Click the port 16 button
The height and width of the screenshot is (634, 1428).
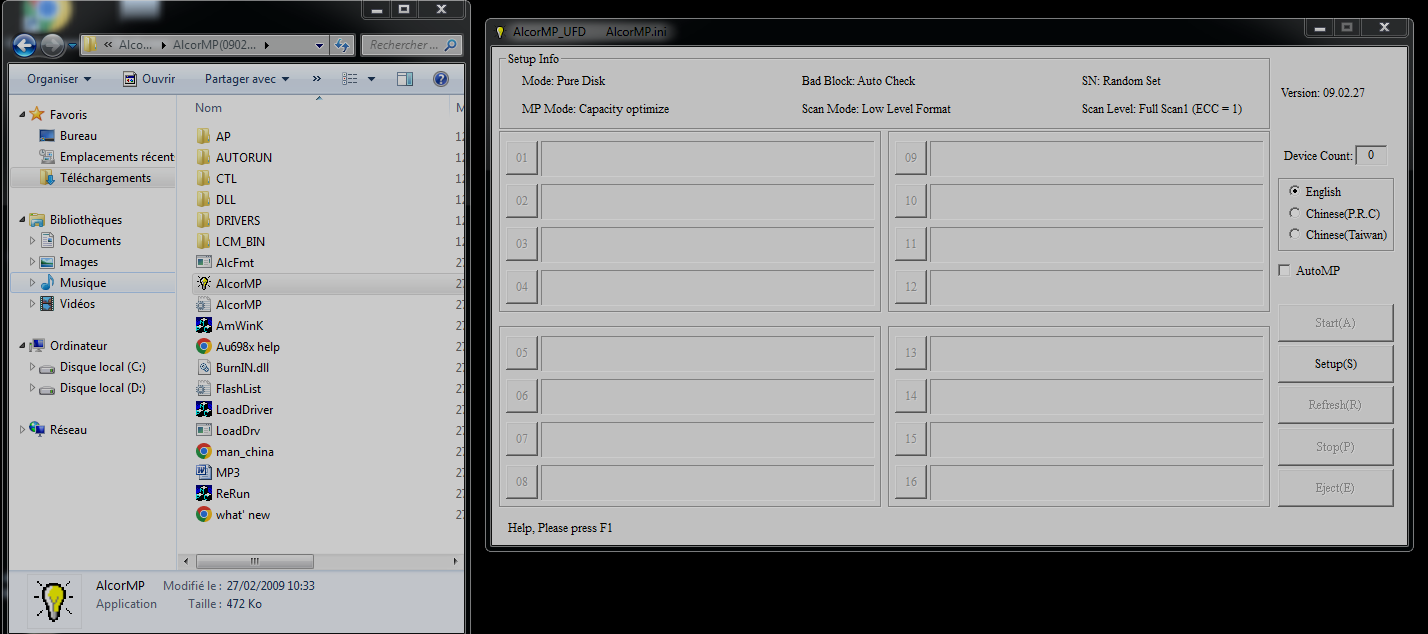click(x=911, y=482)
